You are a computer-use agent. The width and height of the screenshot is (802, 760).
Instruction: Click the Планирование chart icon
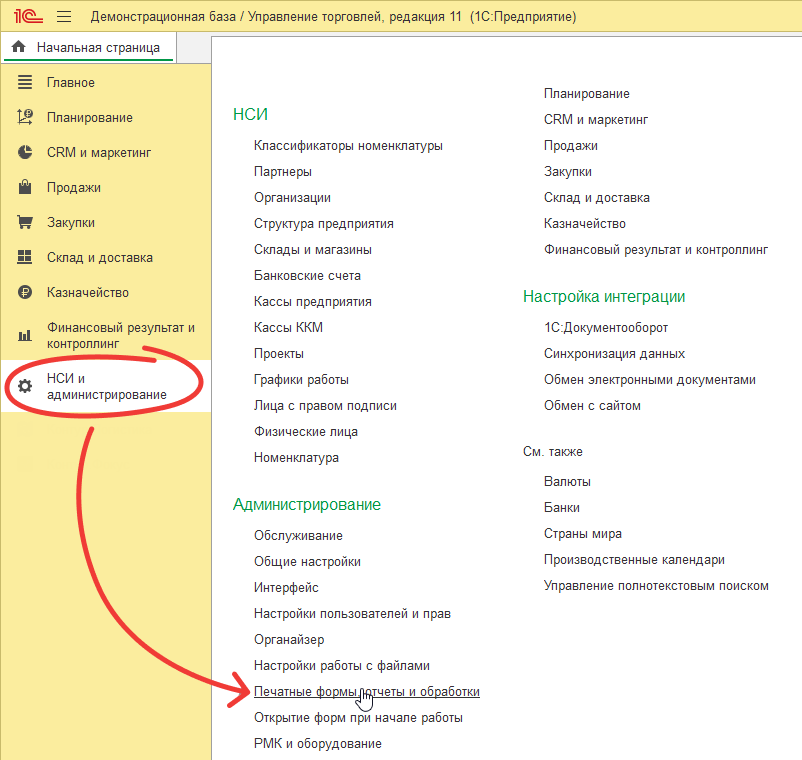25,117
